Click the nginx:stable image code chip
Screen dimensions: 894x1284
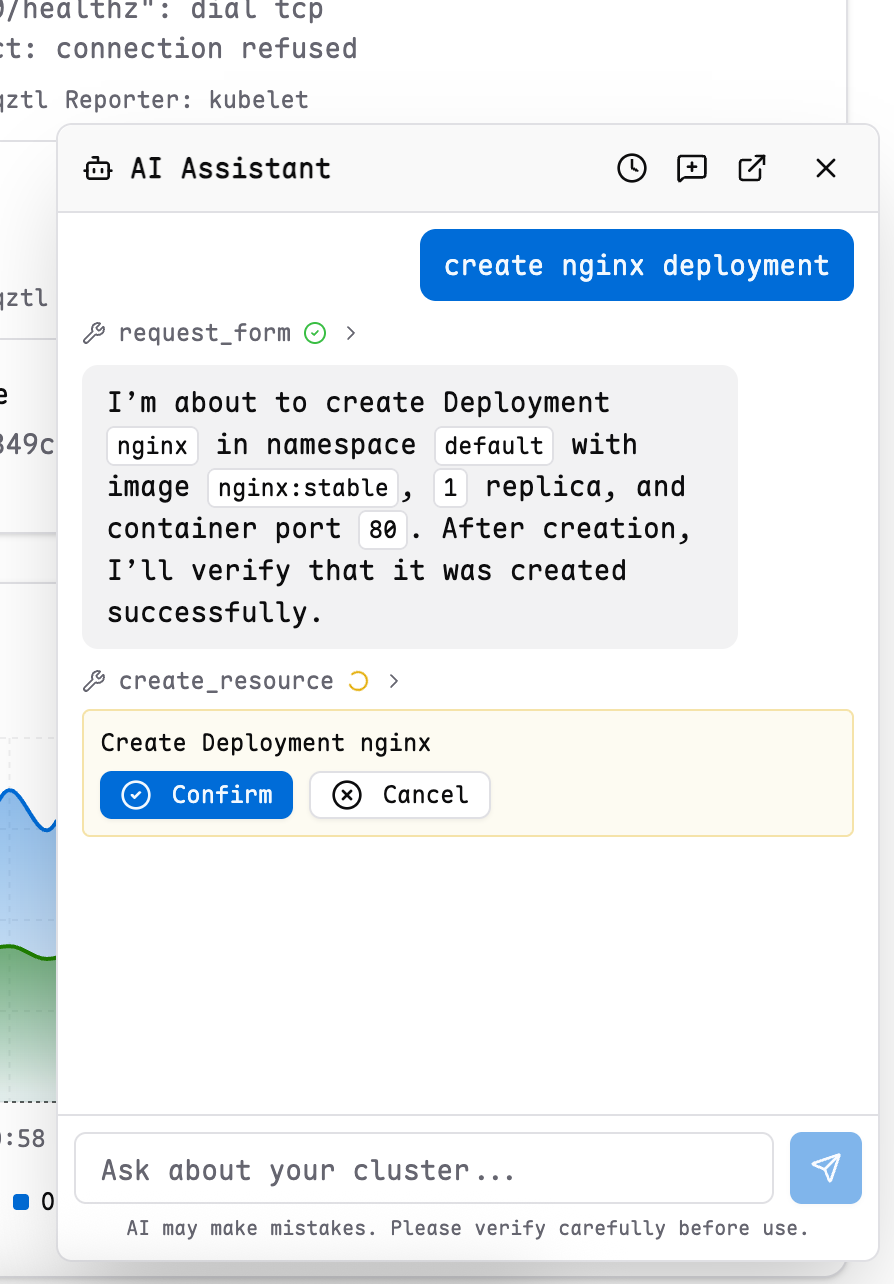(x=303, y=488)
